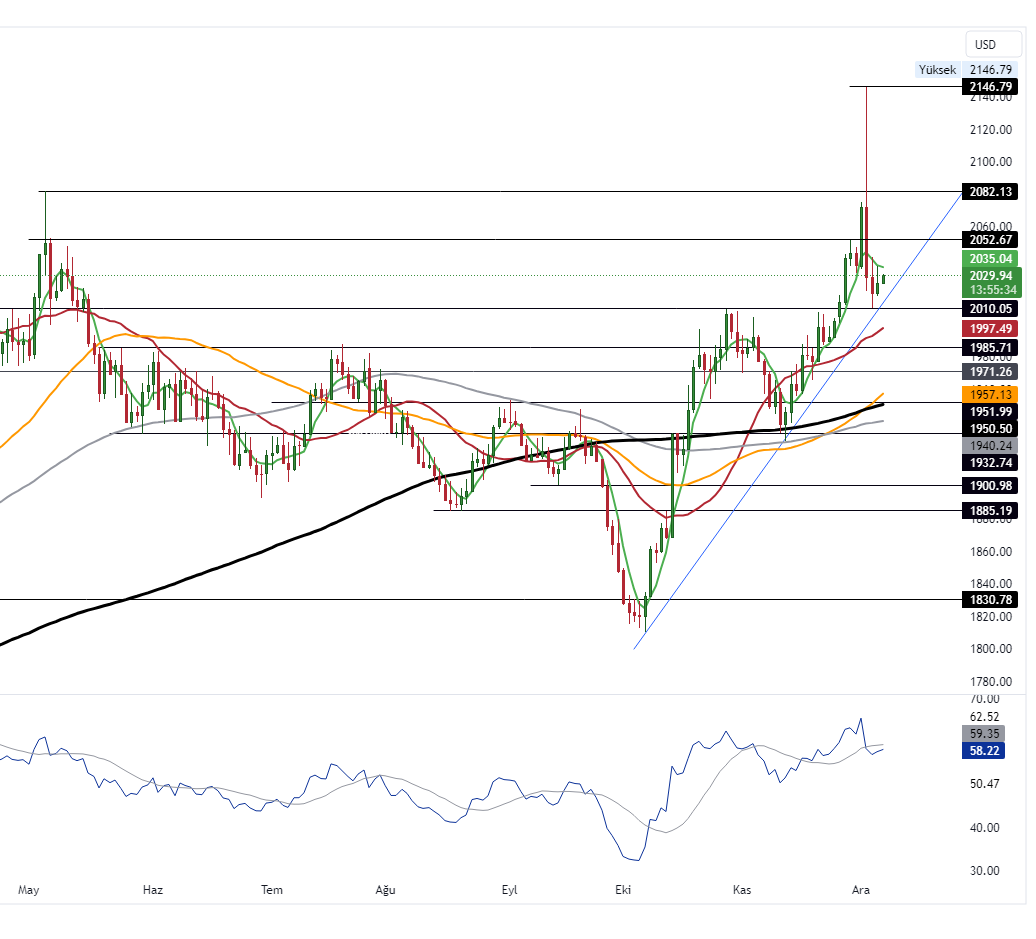
Task: Click the orange 1957.13 moving average label
Action: (991, 395)
